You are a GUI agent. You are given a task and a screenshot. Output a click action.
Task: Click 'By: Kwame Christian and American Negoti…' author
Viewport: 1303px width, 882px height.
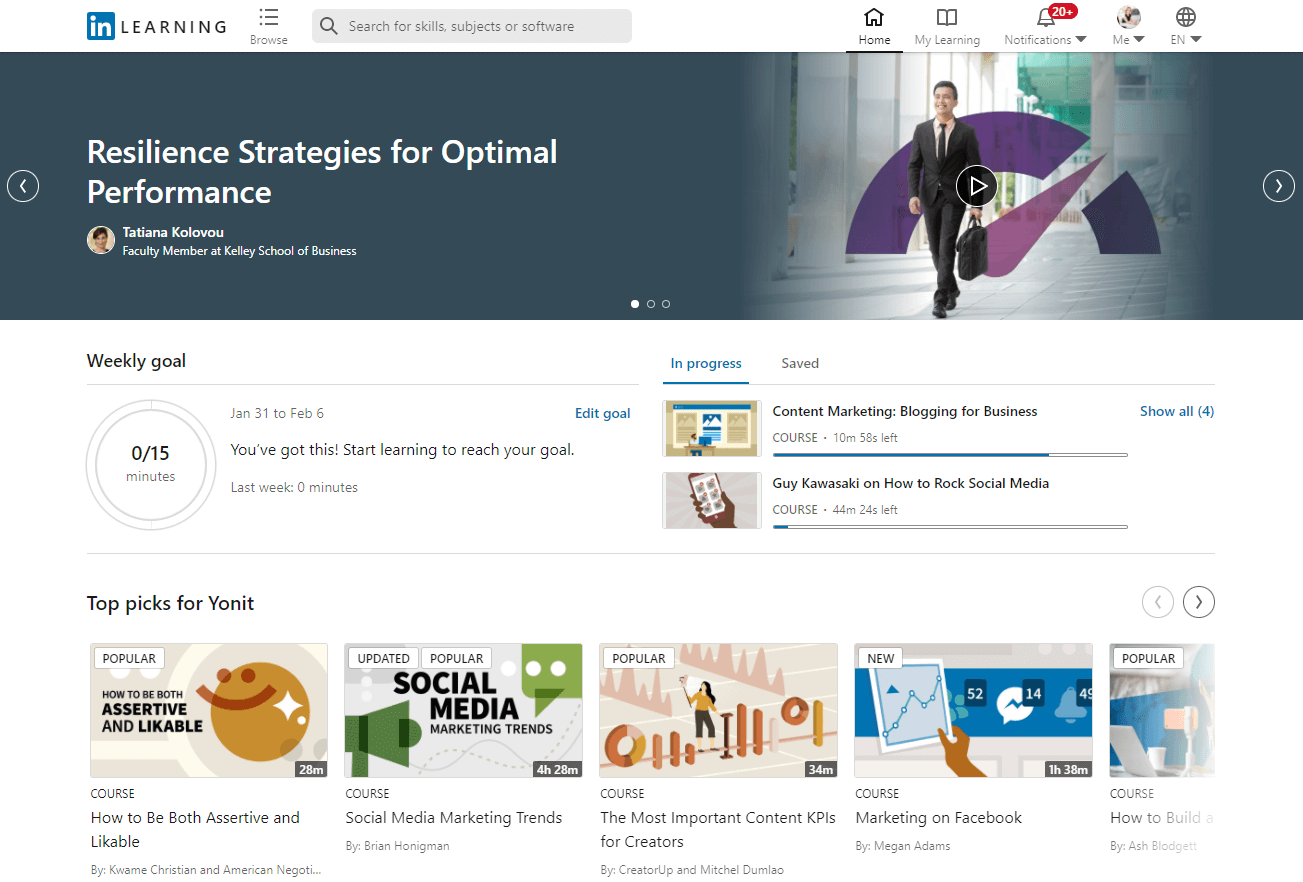(206, 870)
